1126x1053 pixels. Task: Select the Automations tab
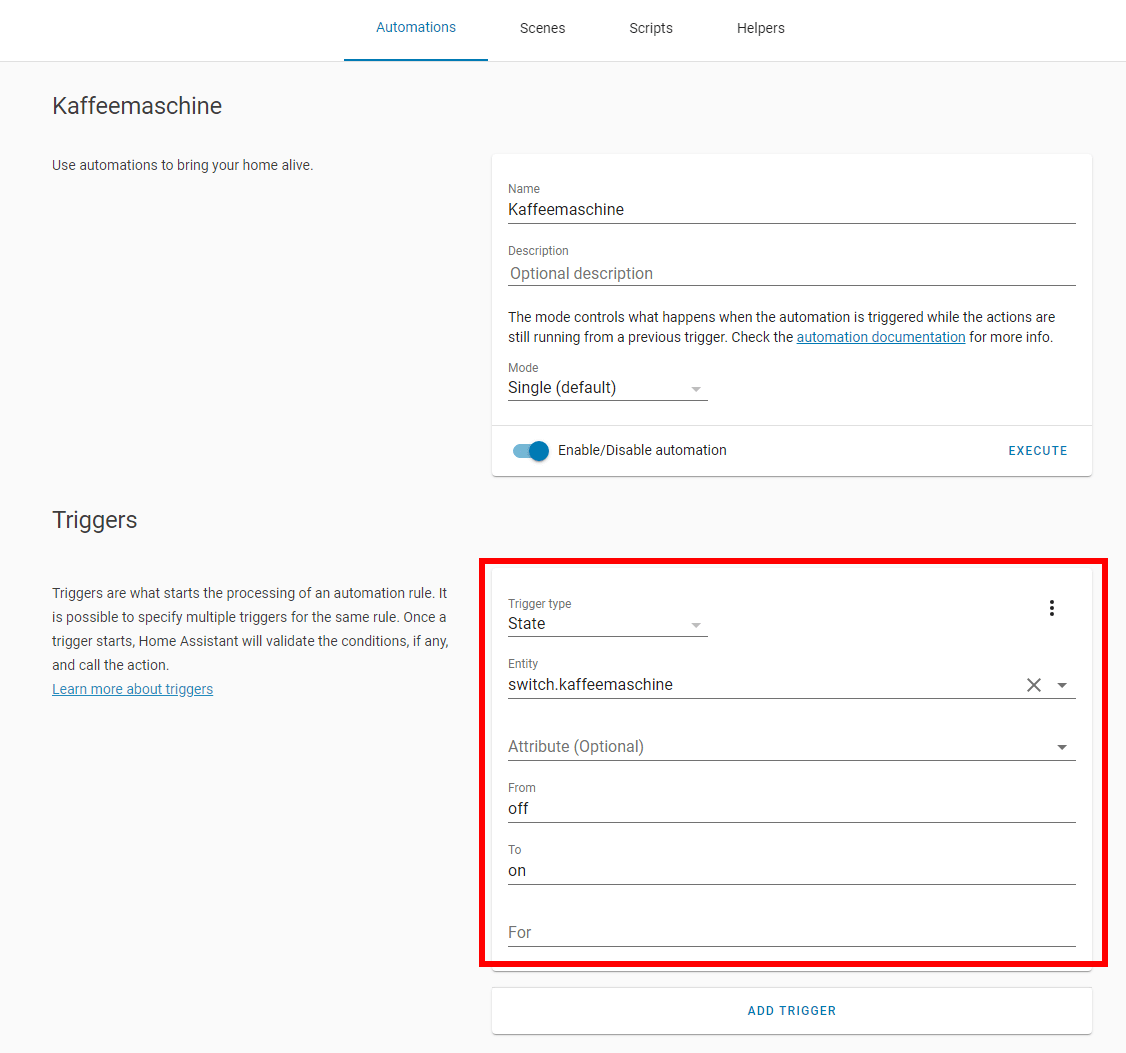click(x=415, y=28)
